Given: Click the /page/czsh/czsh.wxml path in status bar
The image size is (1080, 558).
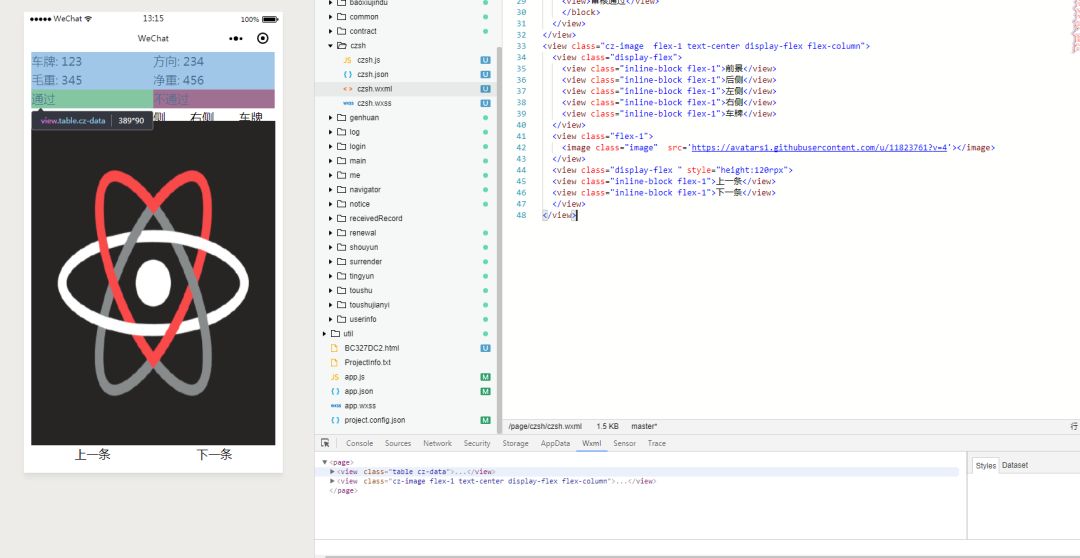Looking at the screenshot, I should (x=545, y=426).
